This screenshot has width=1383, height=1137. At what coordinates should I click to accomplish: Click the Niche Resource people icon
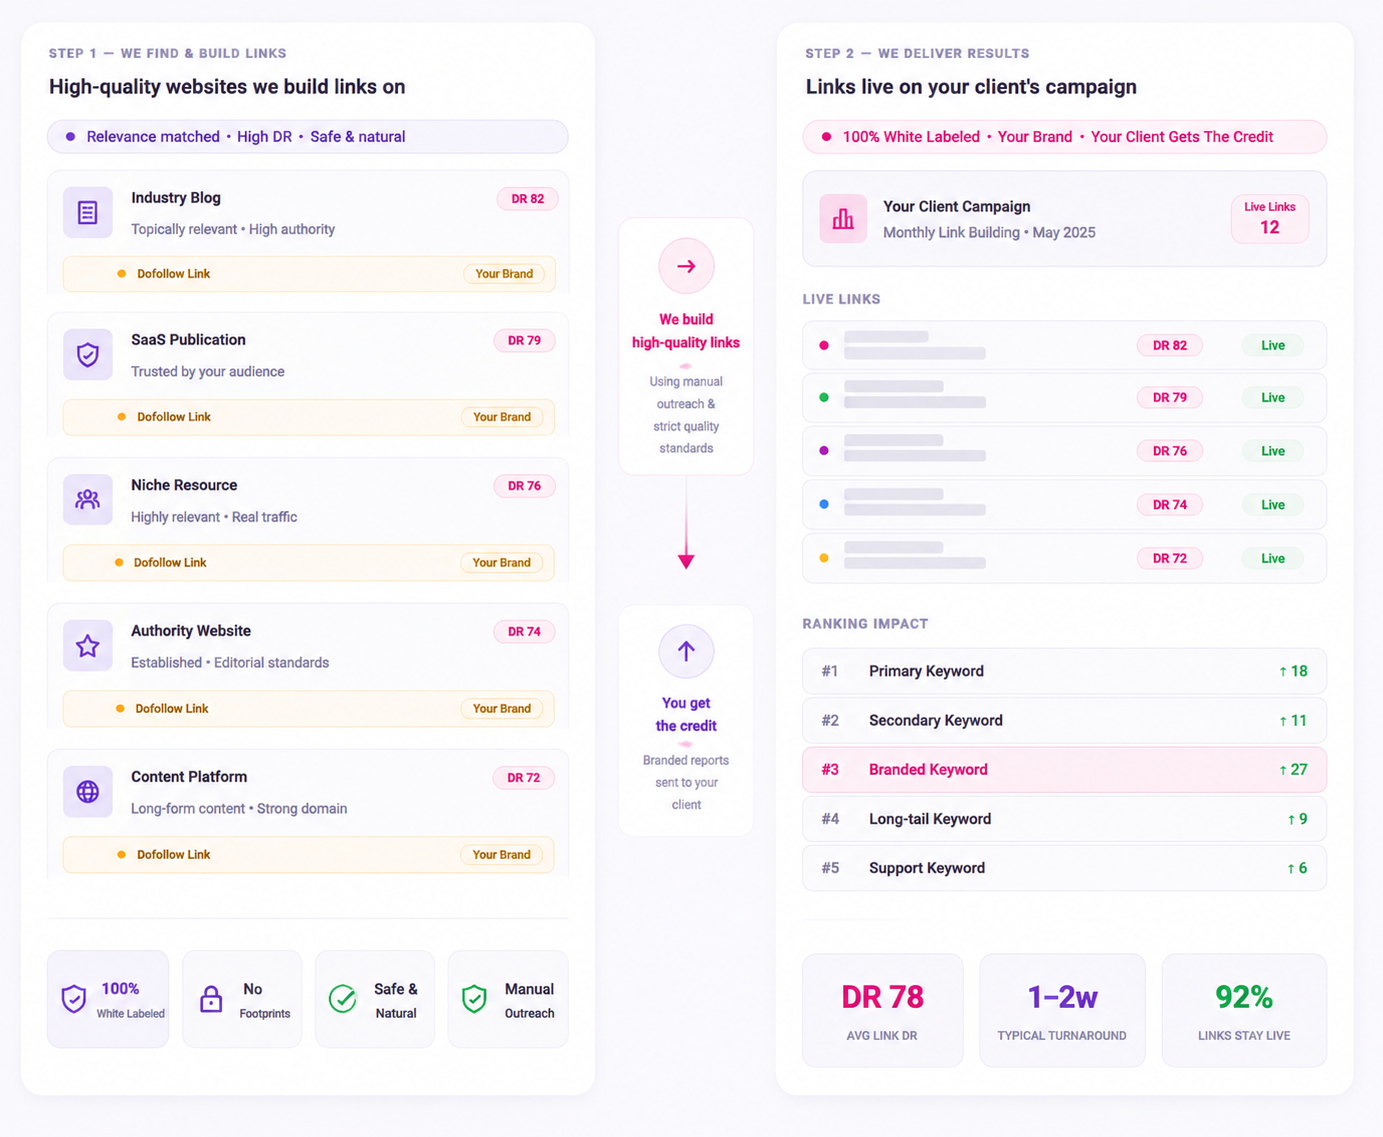pos(88,499)
